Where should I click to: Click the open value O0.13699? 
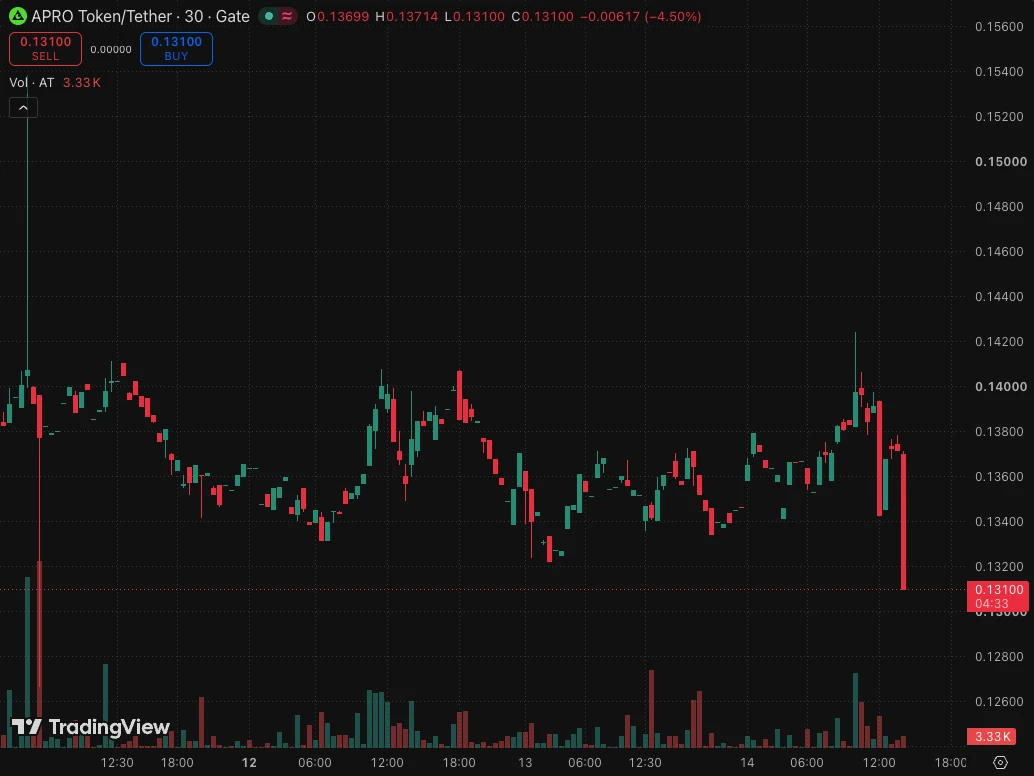click(338, 16)
